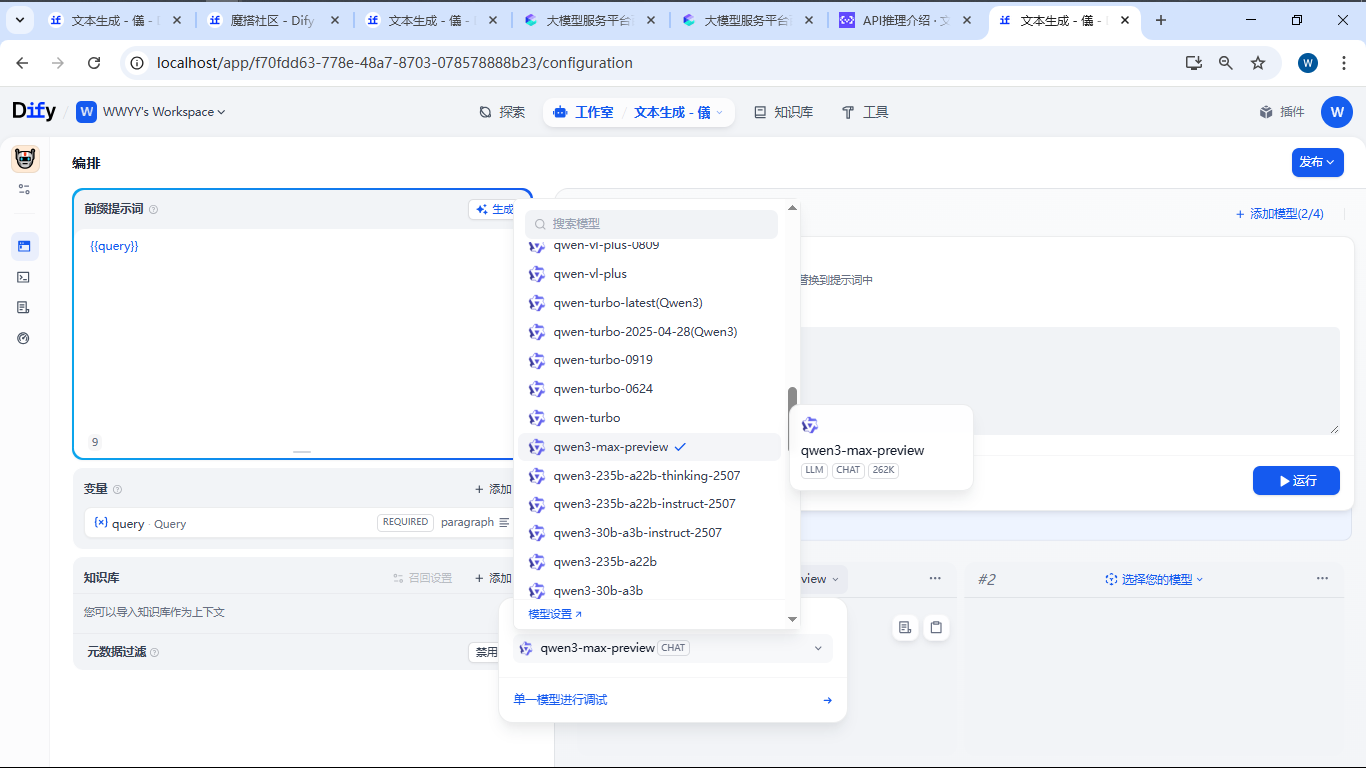Click the help icon next to 前缀提示词
The width and height of the screenshot is (1366, 768).
(153, 210)
